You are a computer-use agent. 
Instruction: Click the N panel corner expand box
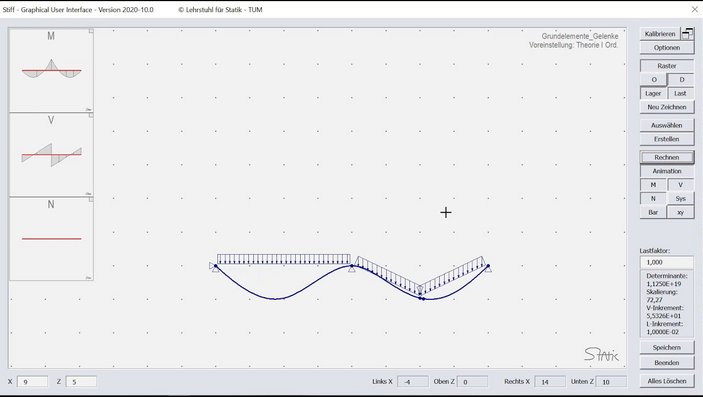coord(91,200)
